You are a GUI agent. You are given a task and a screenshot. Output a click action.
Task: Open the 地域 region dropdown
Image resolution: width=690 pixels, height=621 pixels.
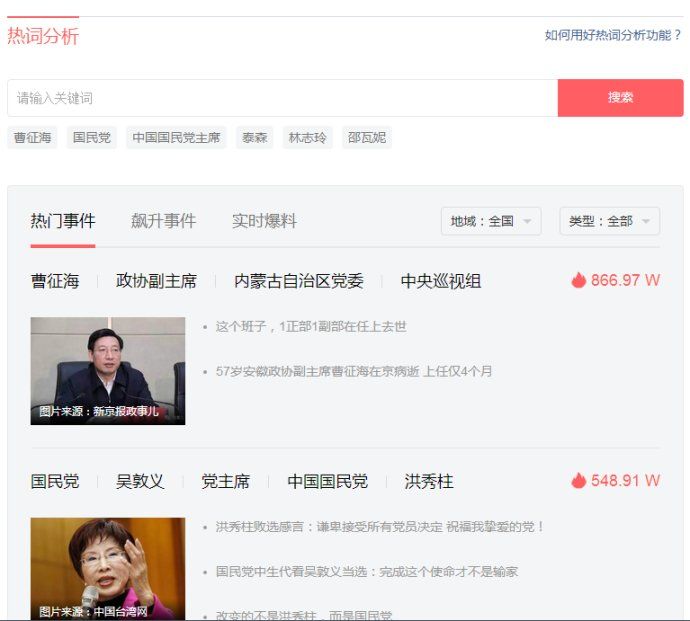[491, 221]
